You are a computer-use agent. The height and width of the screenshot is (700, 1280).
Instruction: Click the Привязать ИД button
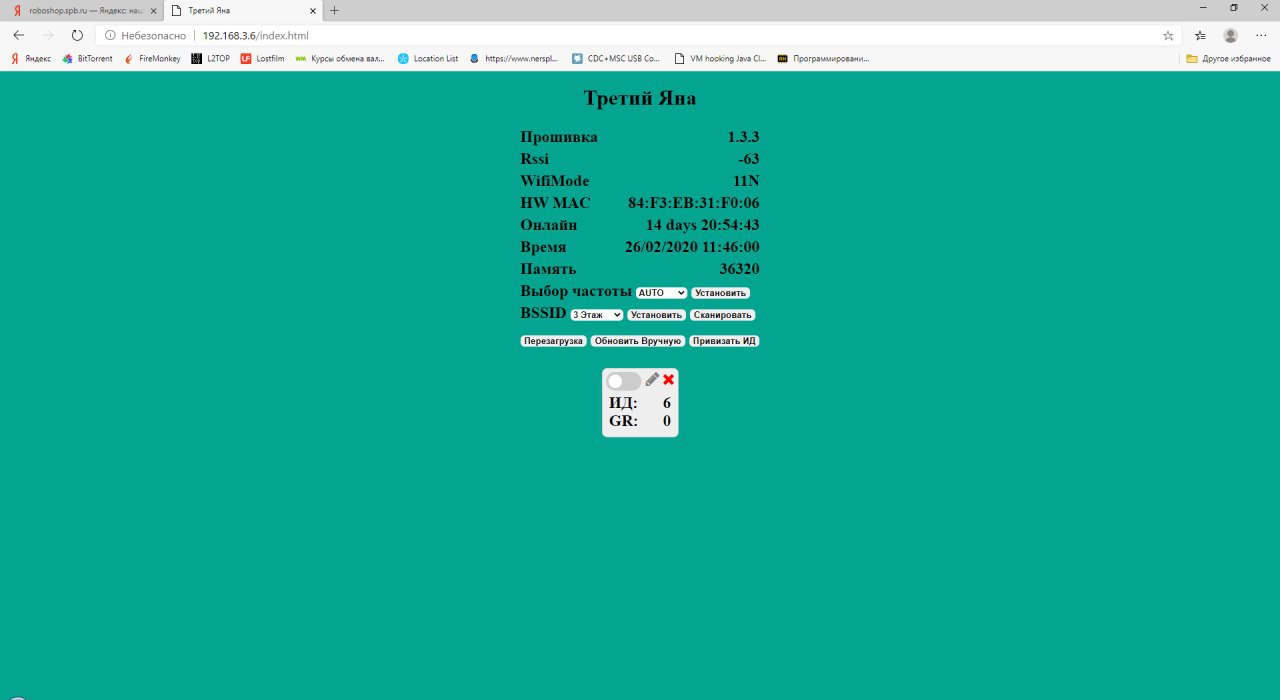pos(724,341)
